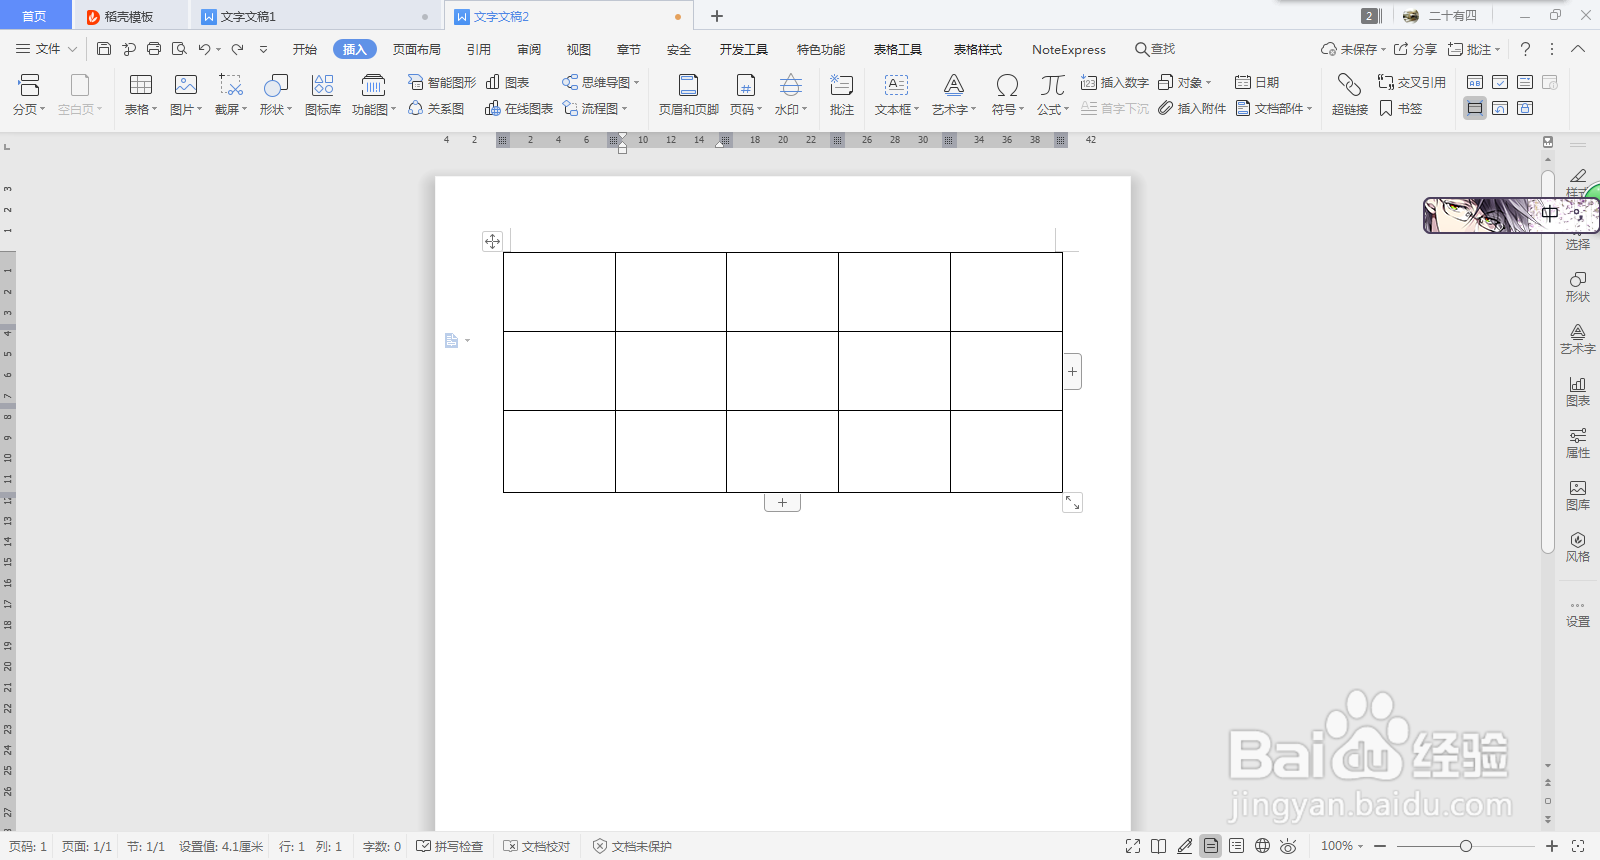Toggle reading layout view in status bar
The height and width of the screenshot is (860, 1600).
point(1158,846)
